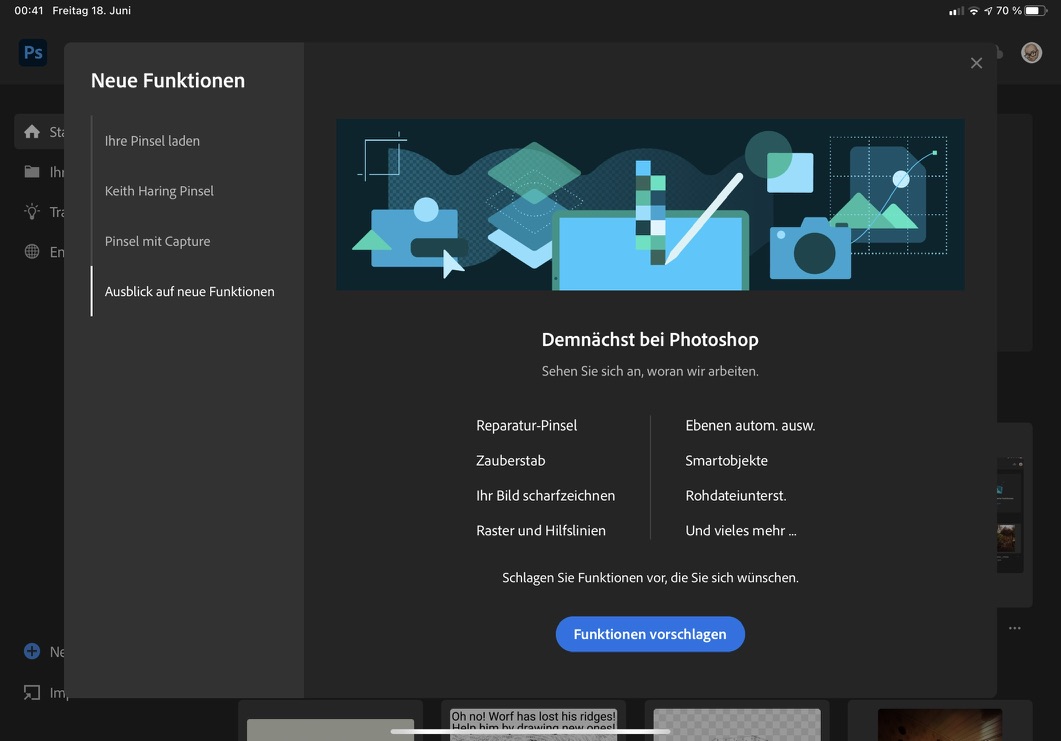Click the Home icon in sidebar
1061x741 pixels.
point(32,132)
